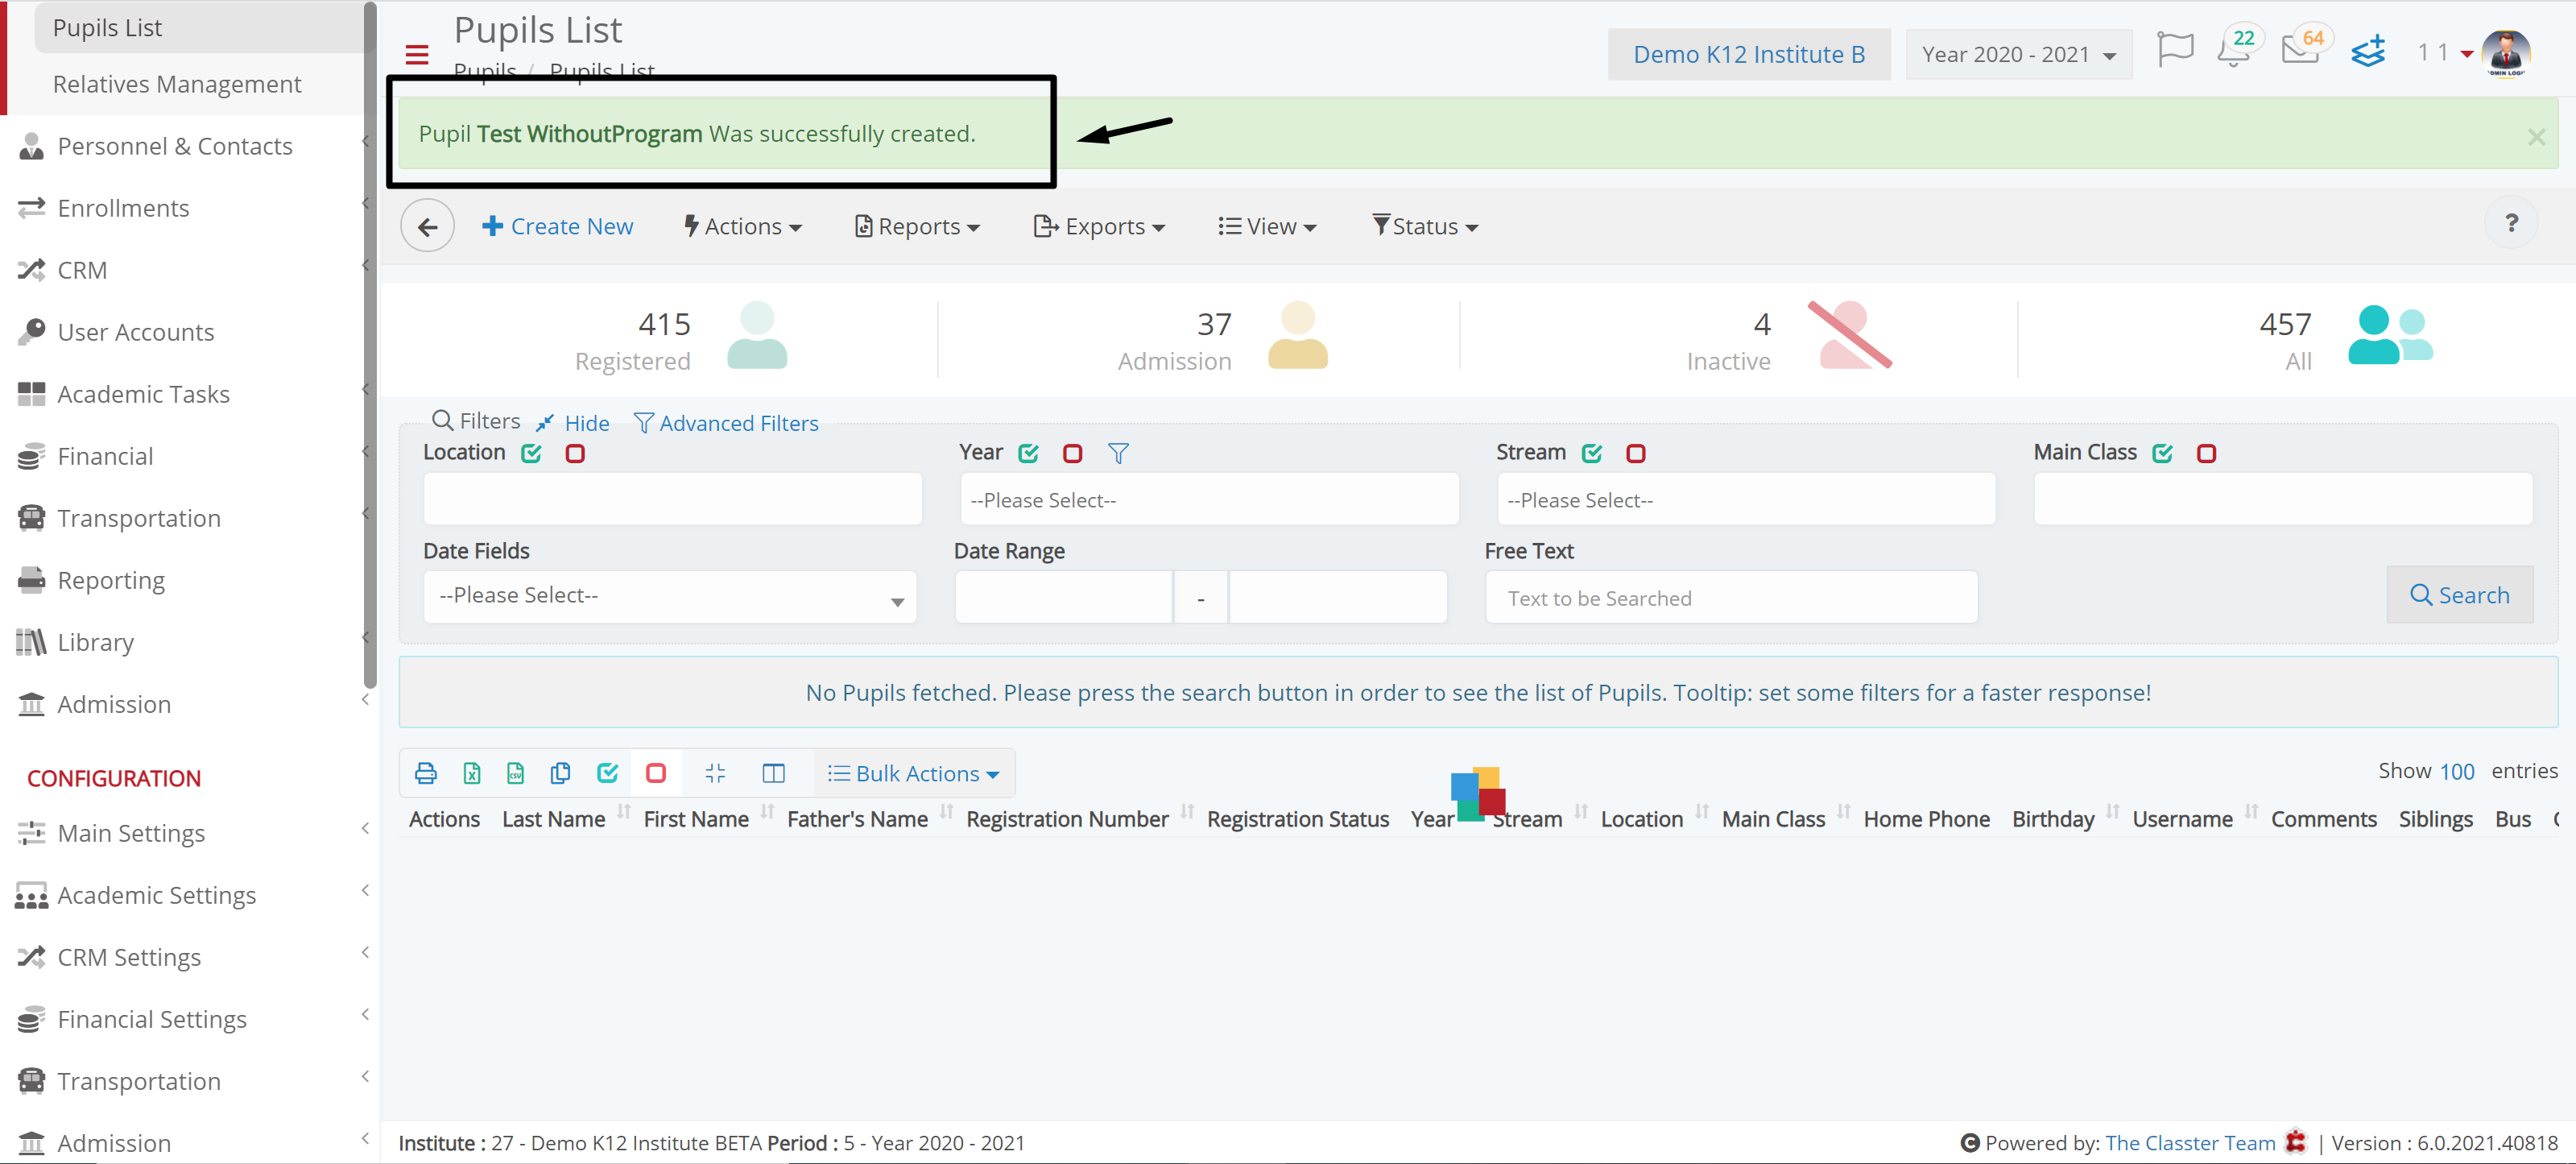Click the green select-all rows icon
This screenshot has width=2576, height=1164.
[607, 773]
